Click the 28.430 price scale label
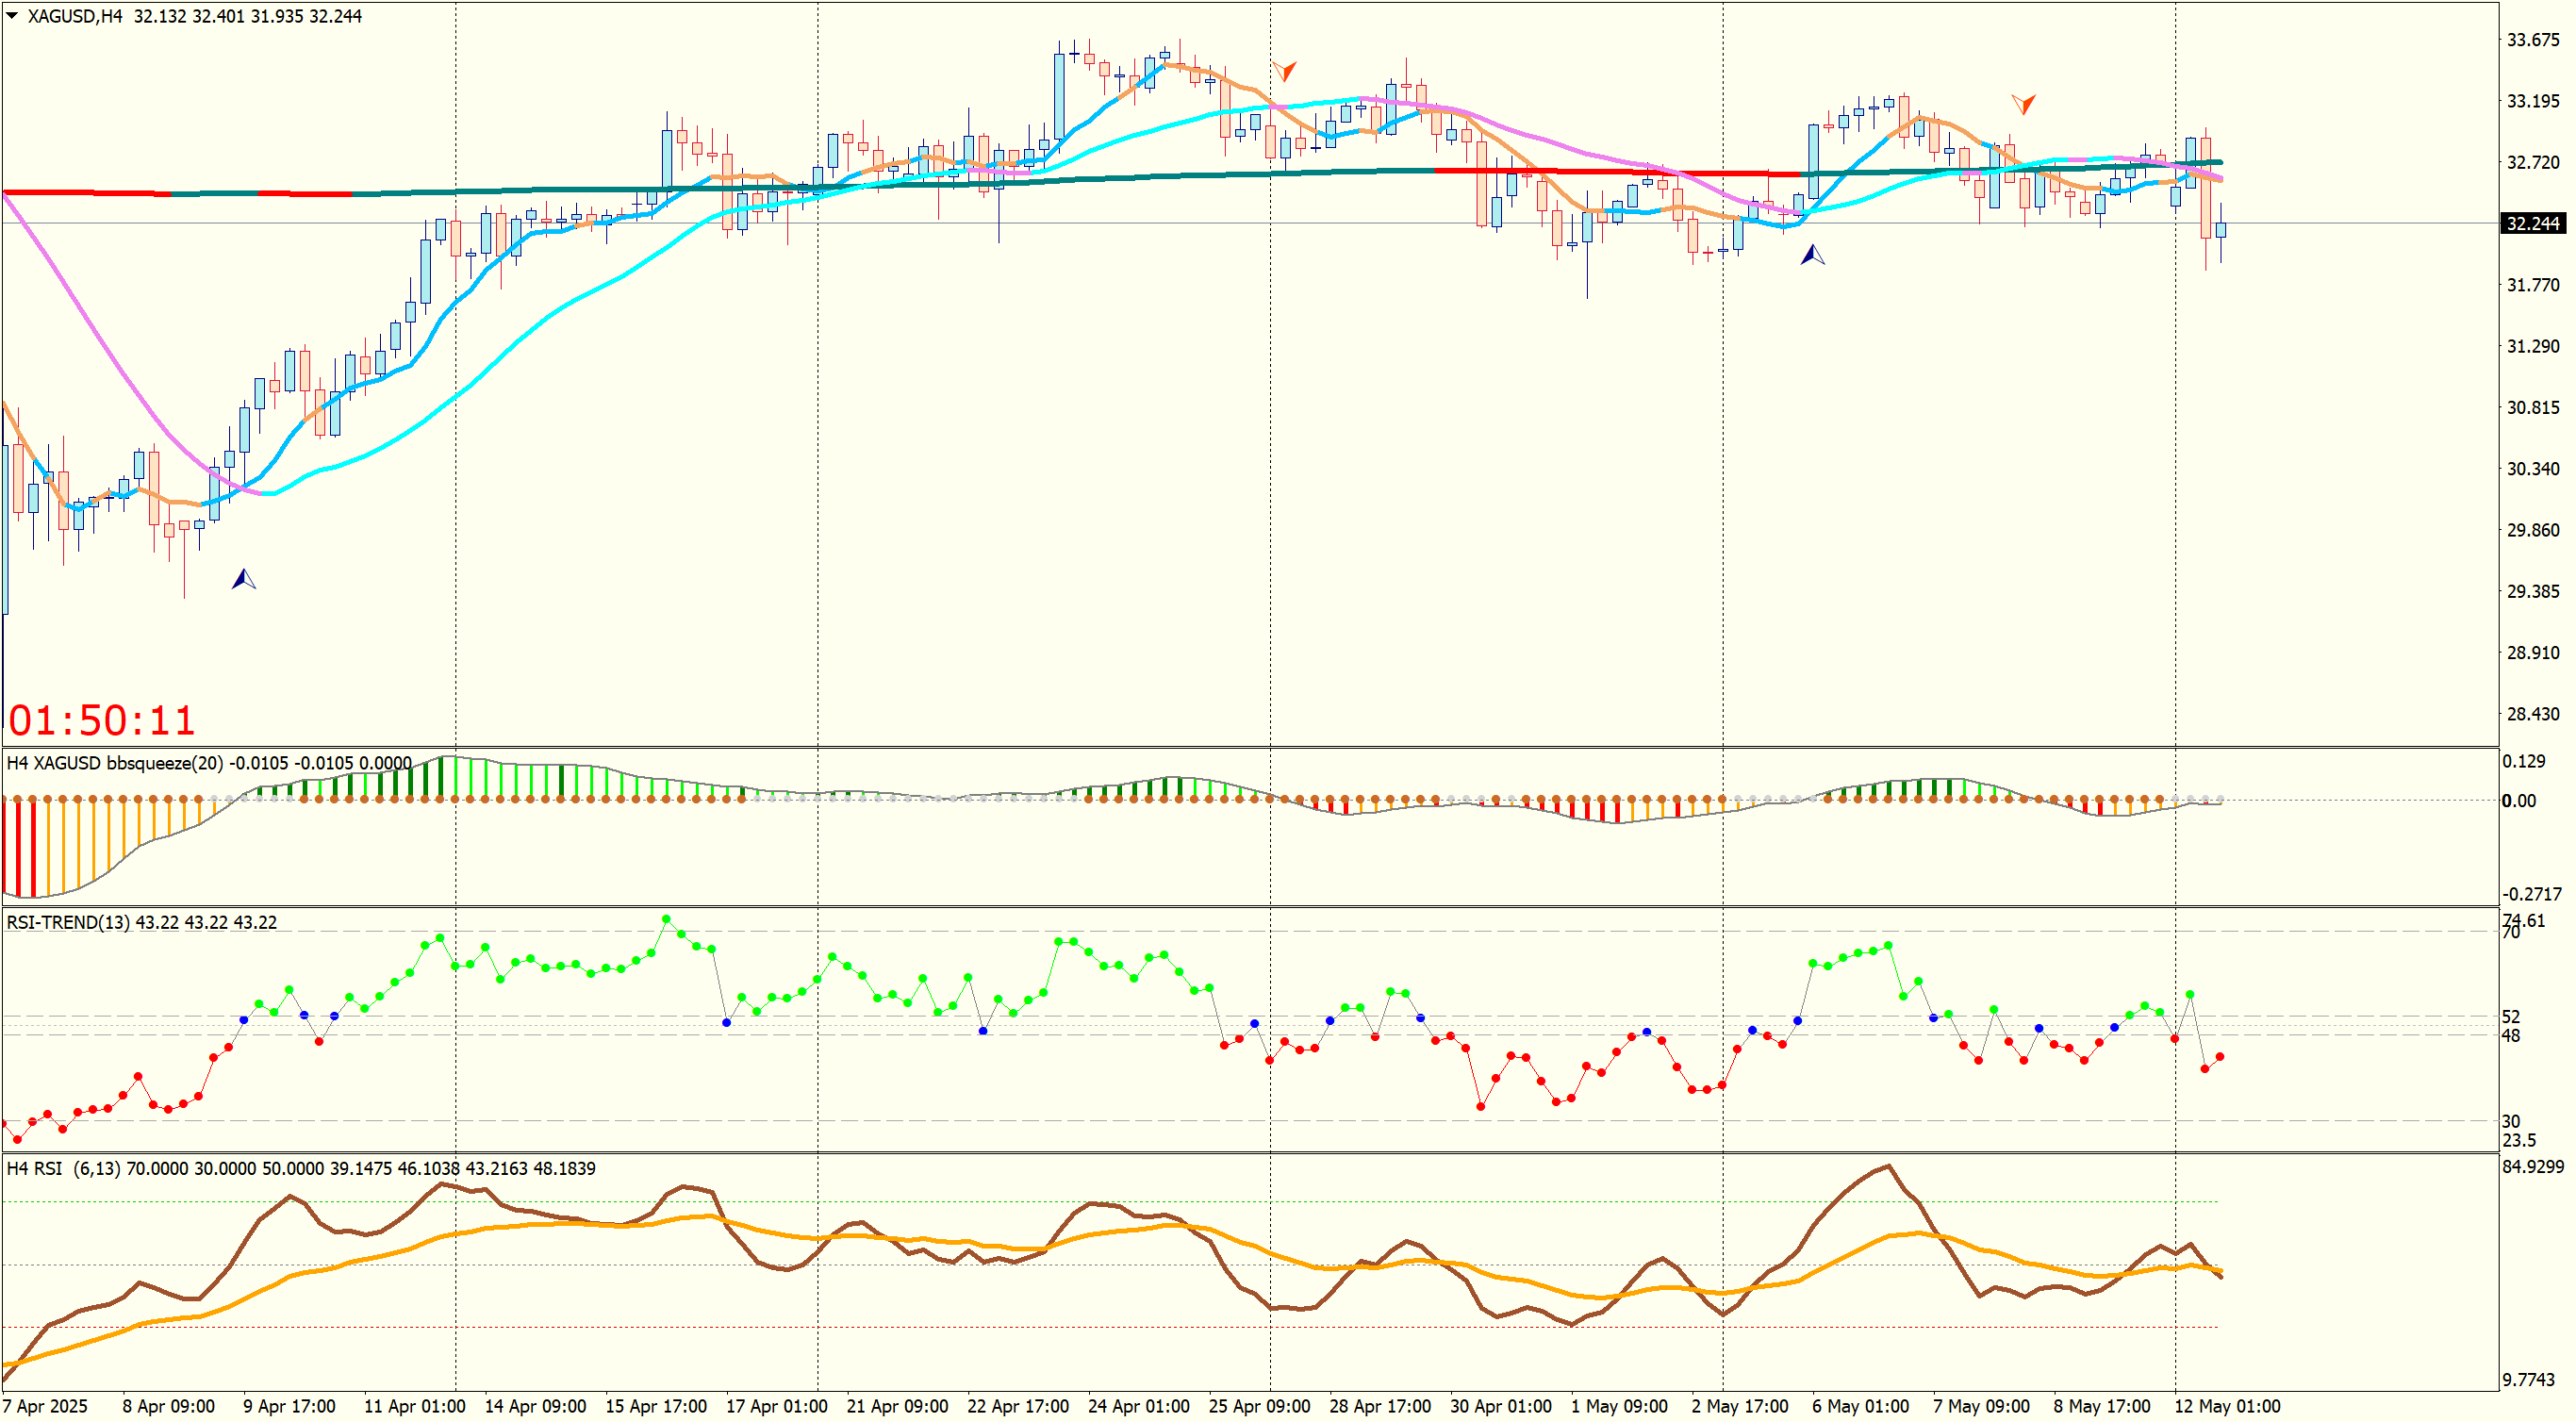 (x=2532, y=713)
